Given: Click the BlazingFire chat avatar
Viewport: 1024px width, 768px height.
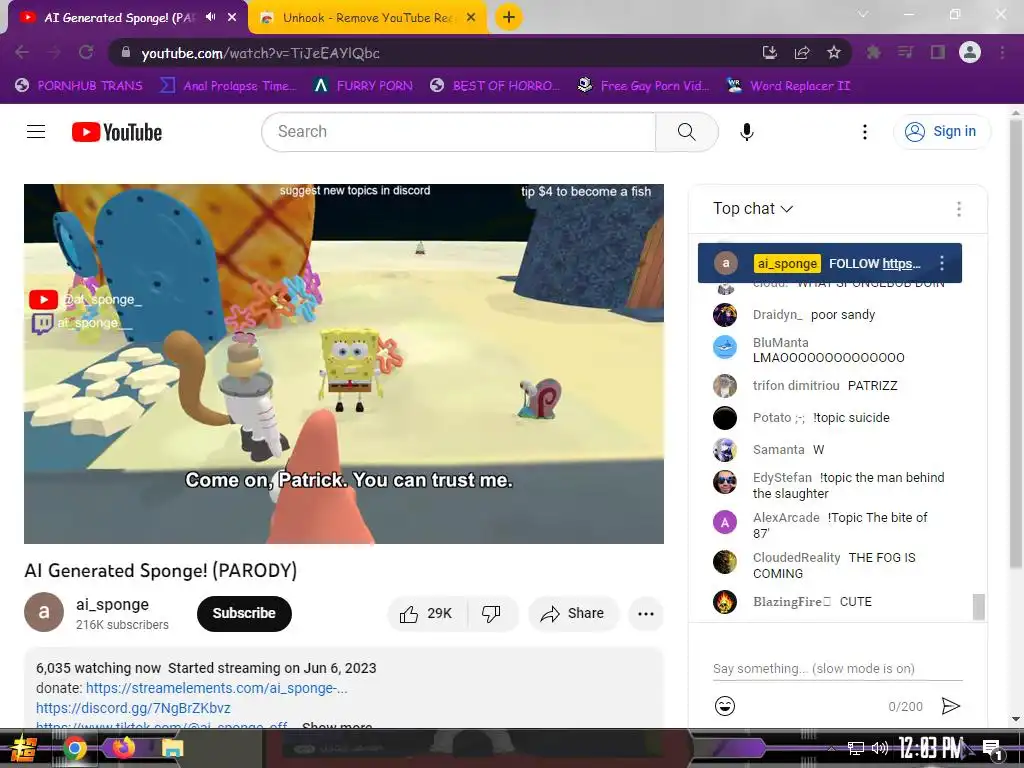Looking at the screenshot, I should (724, 602).
